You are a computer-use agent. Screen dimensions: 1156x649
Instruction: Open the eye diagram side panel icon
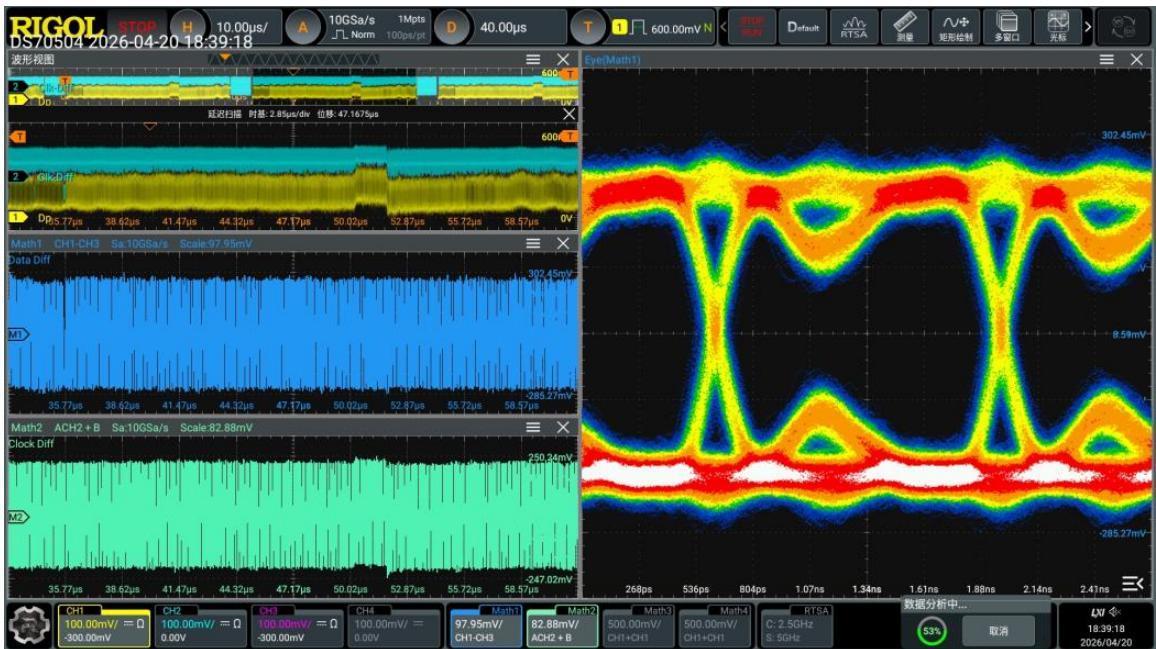[1132, 584]
